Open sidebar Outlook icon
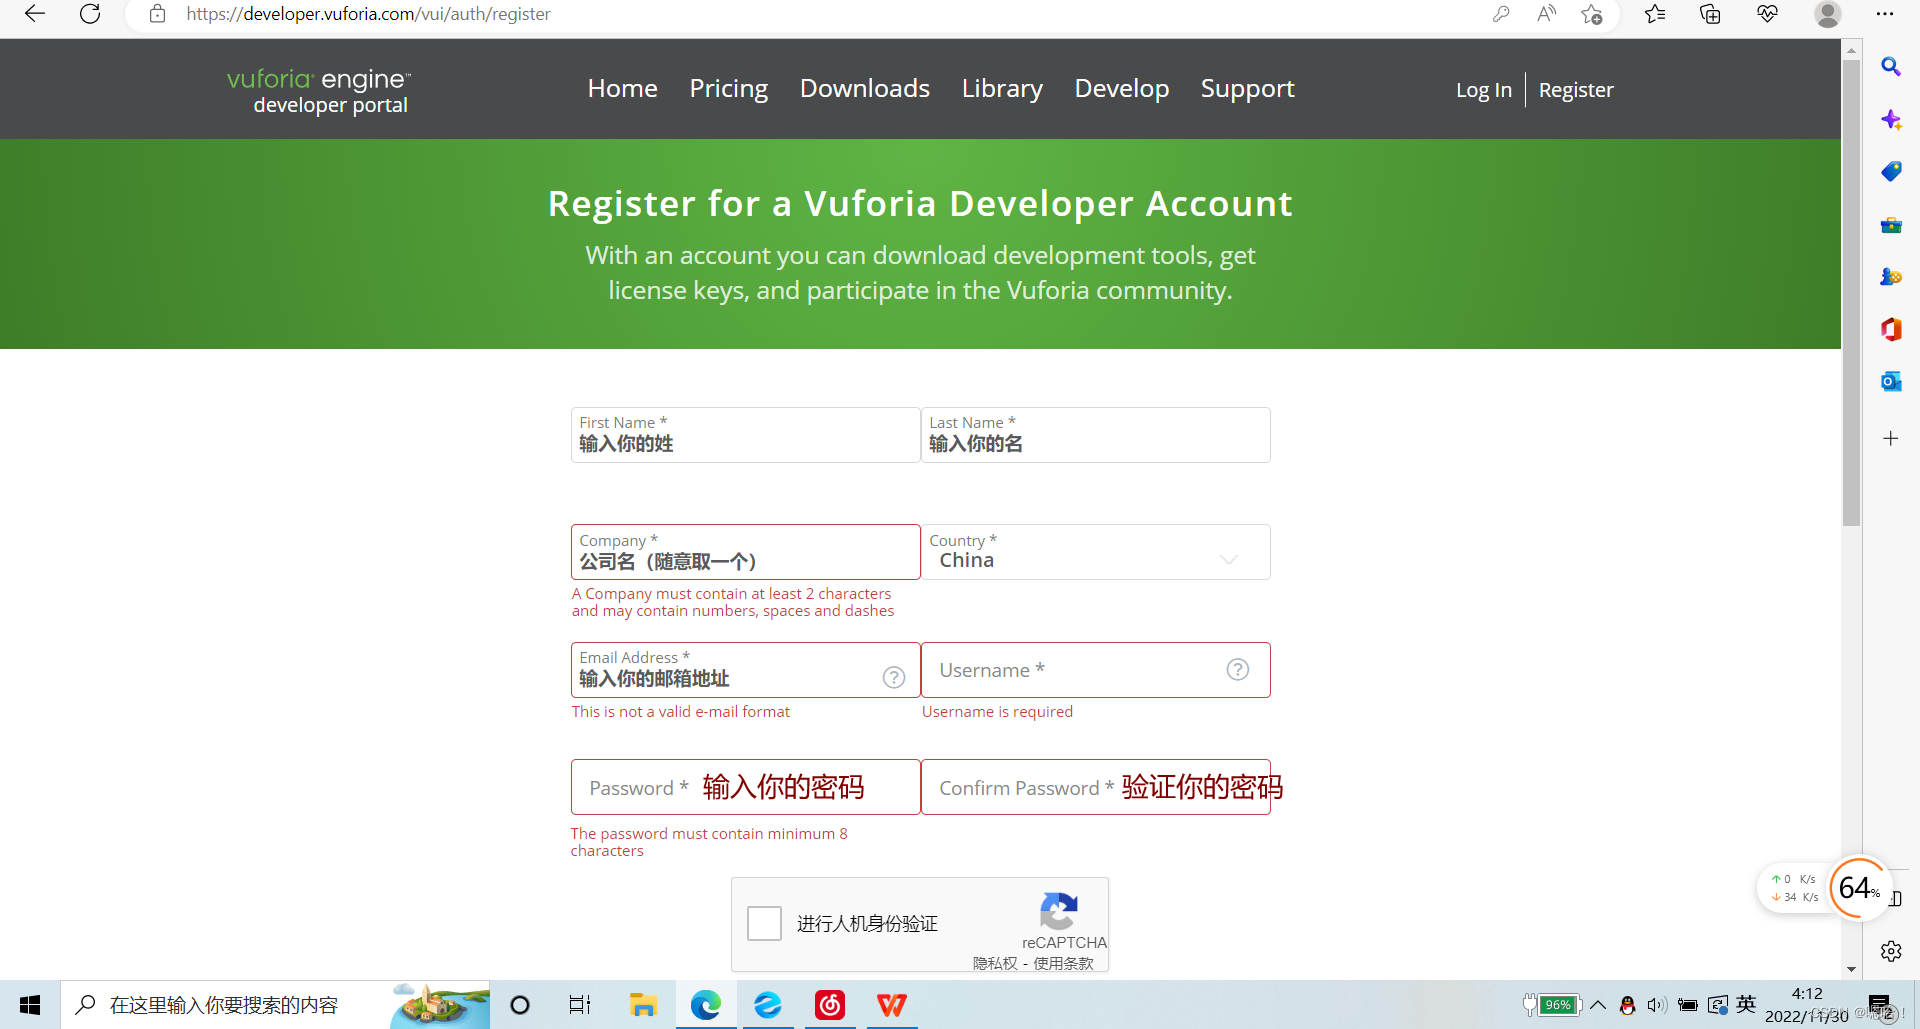This screenshot has height=1029, width=1920. [x=1891, y=382]
